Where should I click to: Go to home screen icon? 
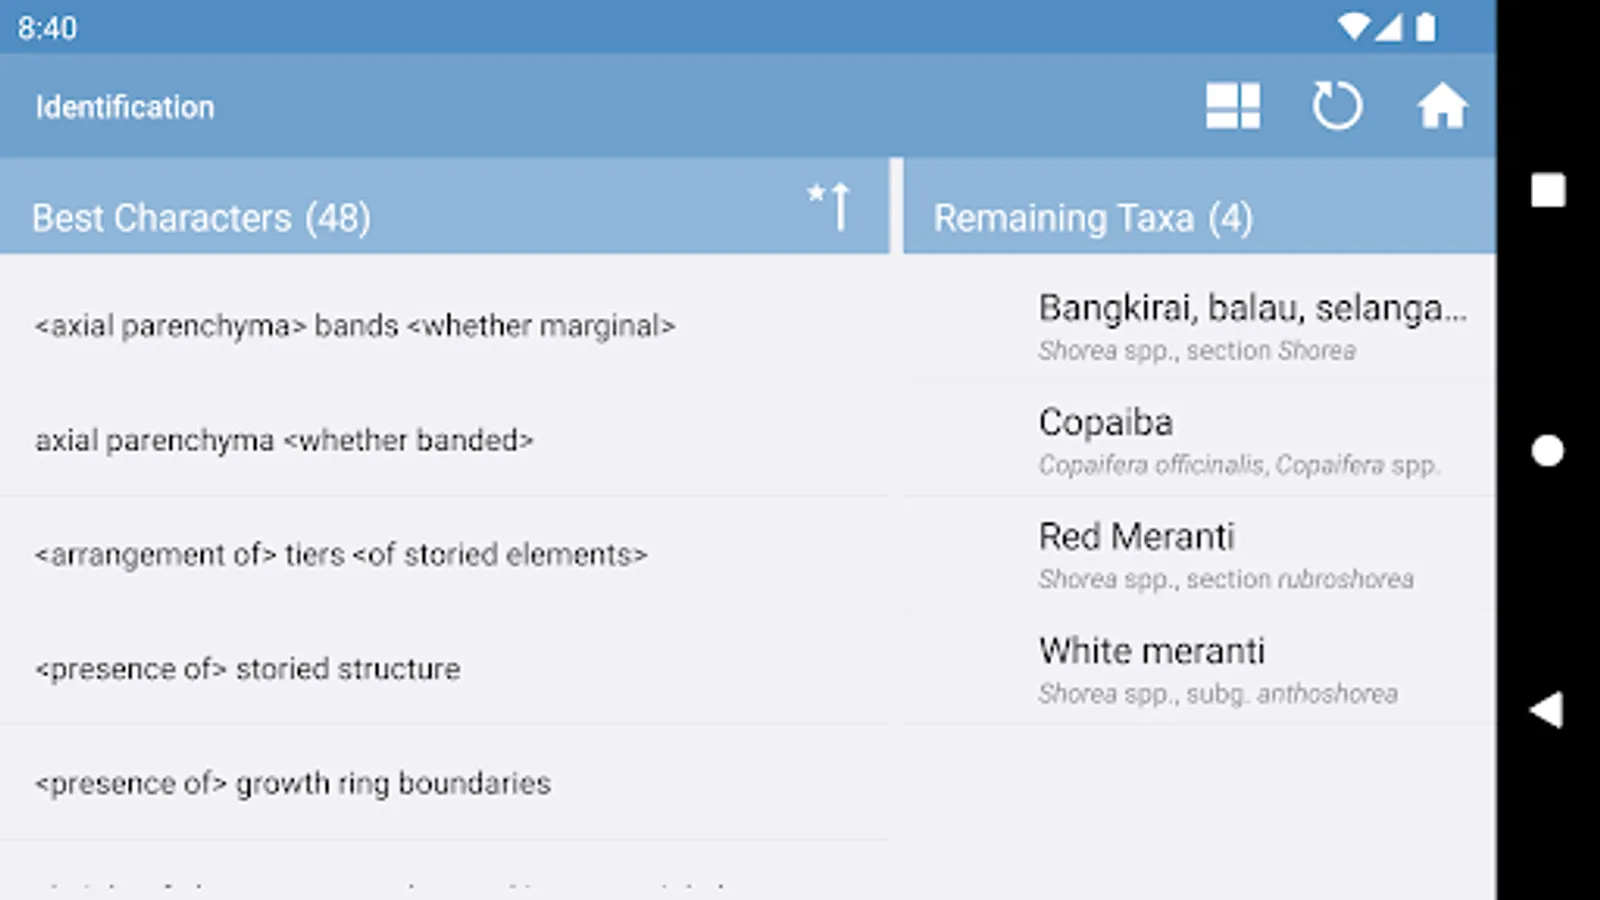click(1441, 106)
